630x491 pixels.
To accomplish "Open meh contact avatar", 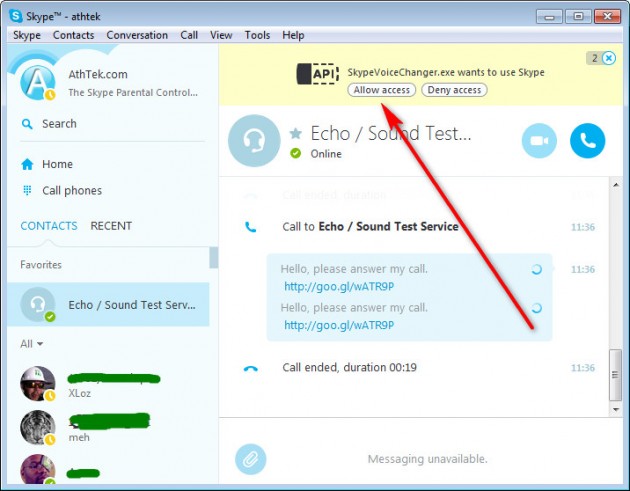I will click(x=38, y=428).
